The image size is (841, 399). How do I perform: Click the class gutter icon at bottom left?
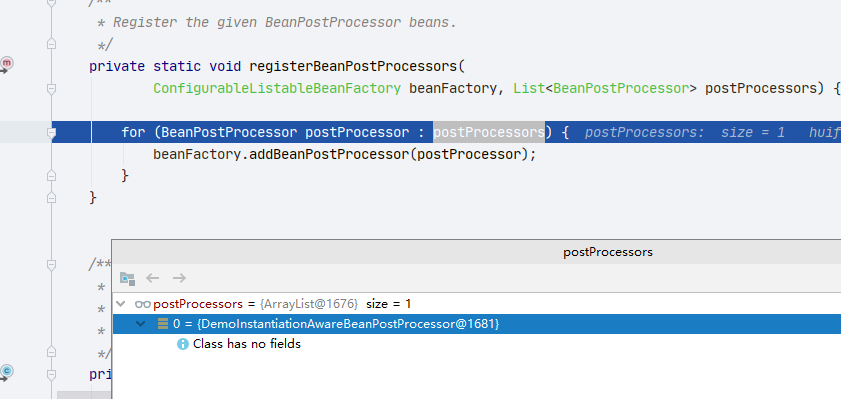[x=6, y=371]
